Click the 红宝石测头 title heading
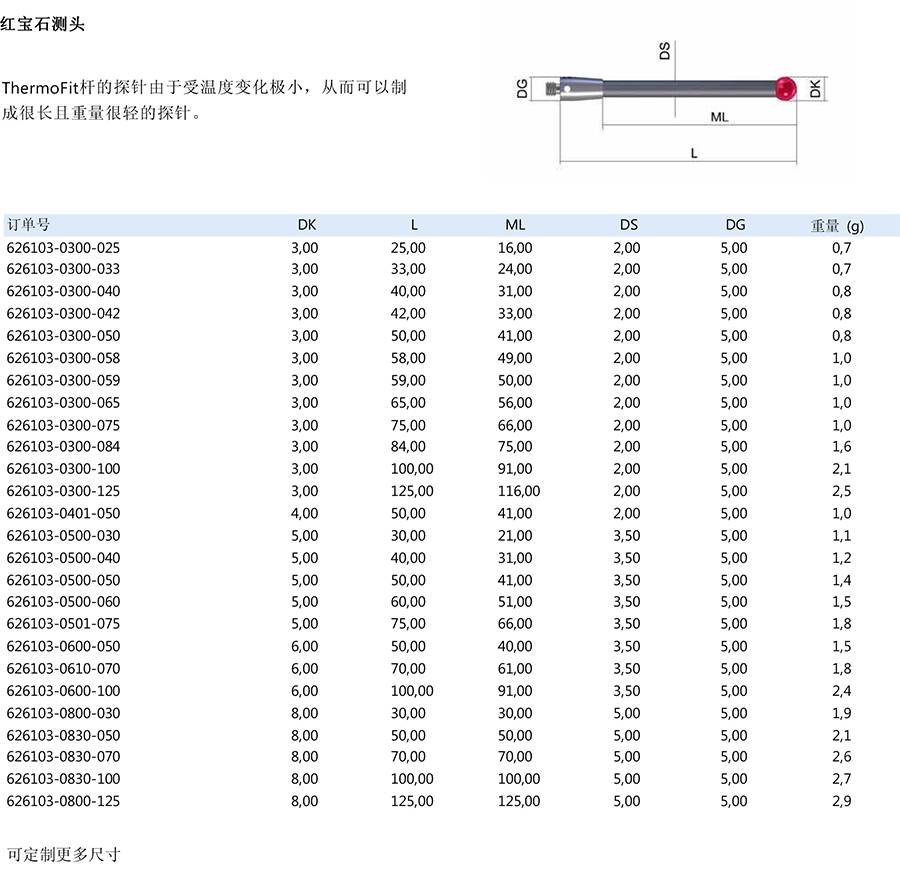The width and height of the screenshot is (900, 869). (x=42, y=24)
